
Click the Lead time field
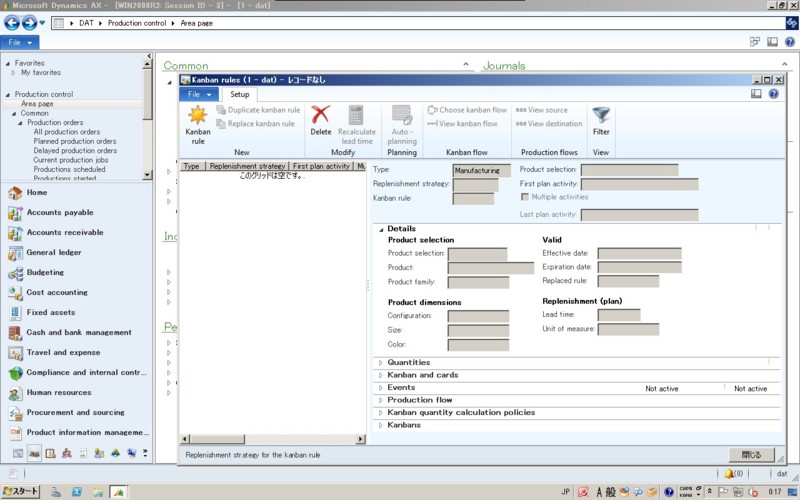[619, 315]
